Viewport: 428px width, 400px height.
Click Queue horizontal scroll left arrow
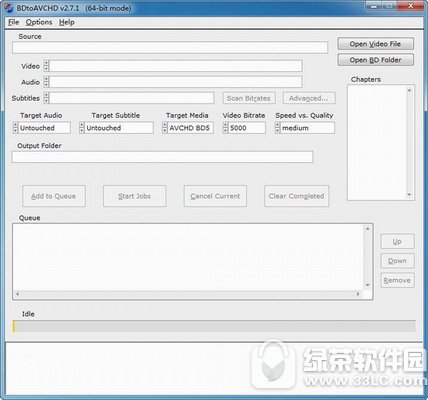[17, 294]
